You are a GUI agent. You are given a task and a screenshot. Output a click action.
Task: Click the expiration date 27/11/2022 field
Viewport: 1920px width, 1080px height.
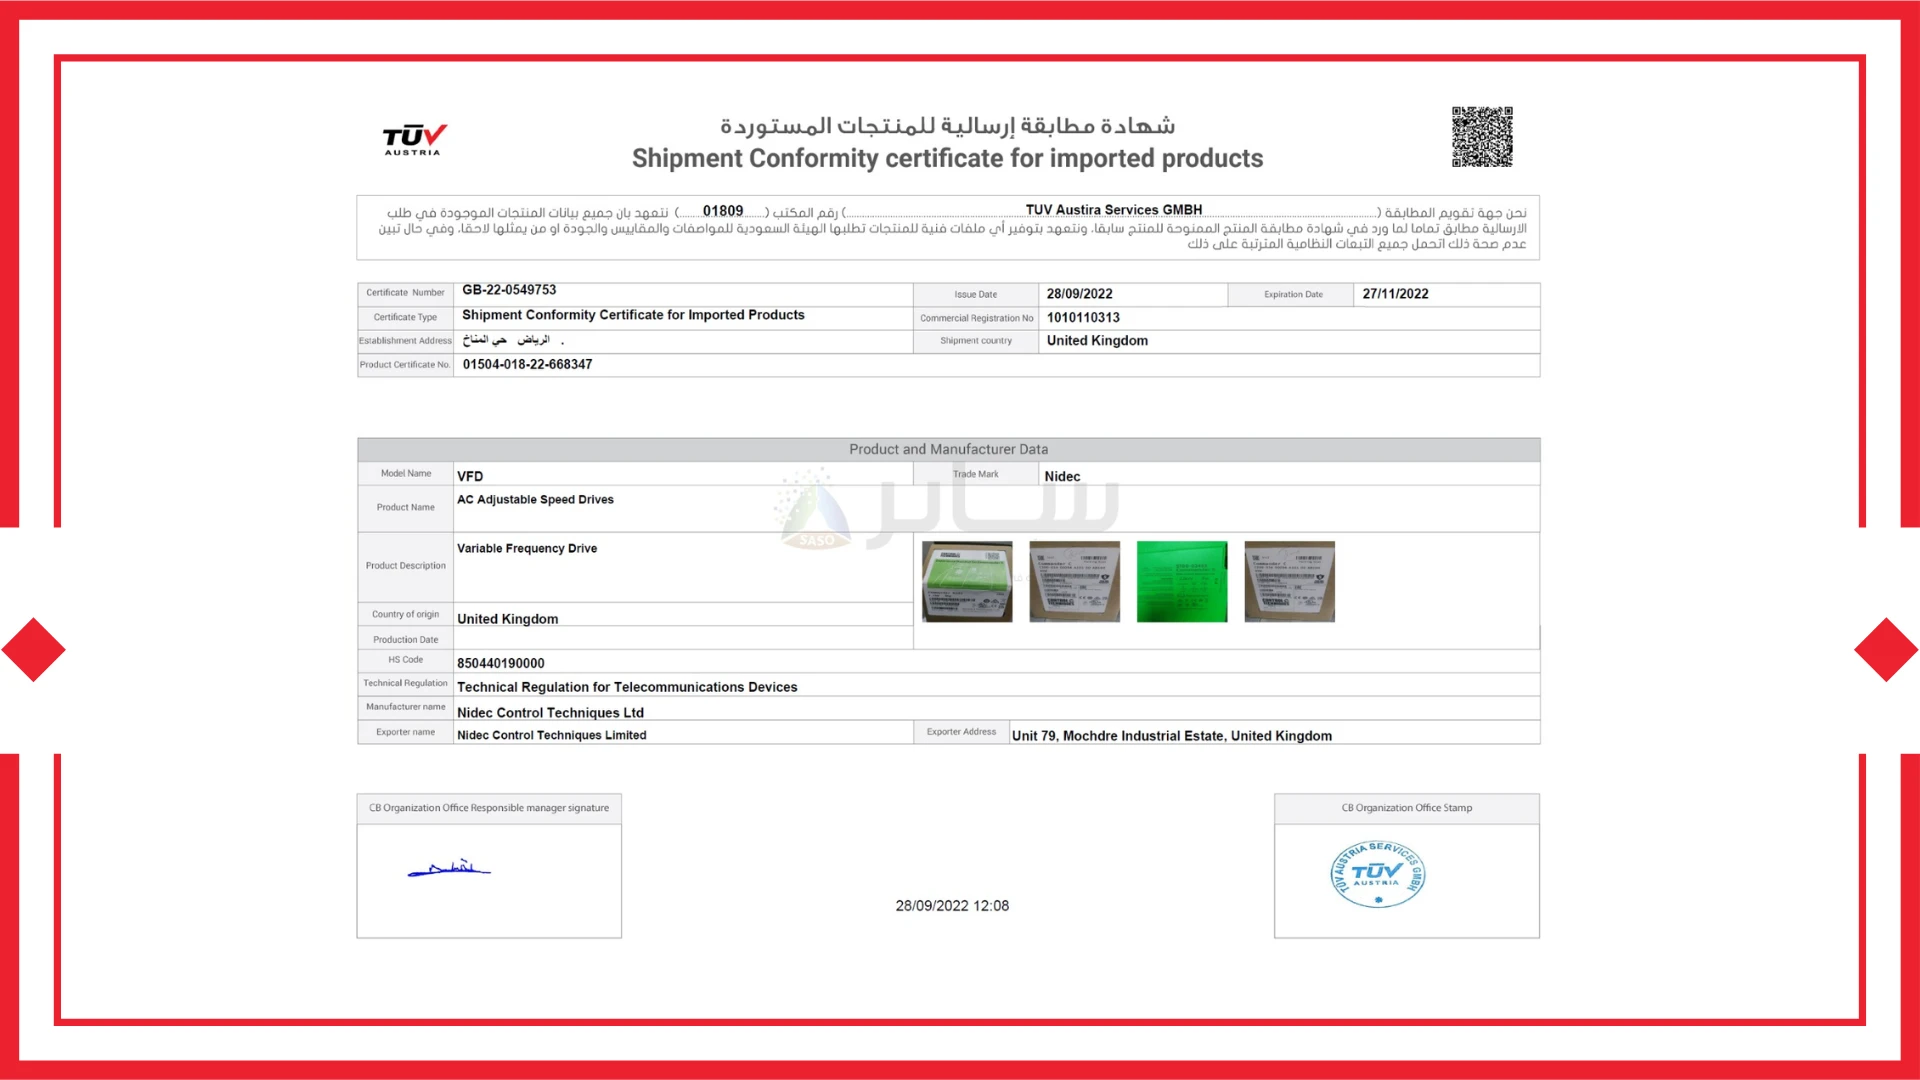(1395, 294)
